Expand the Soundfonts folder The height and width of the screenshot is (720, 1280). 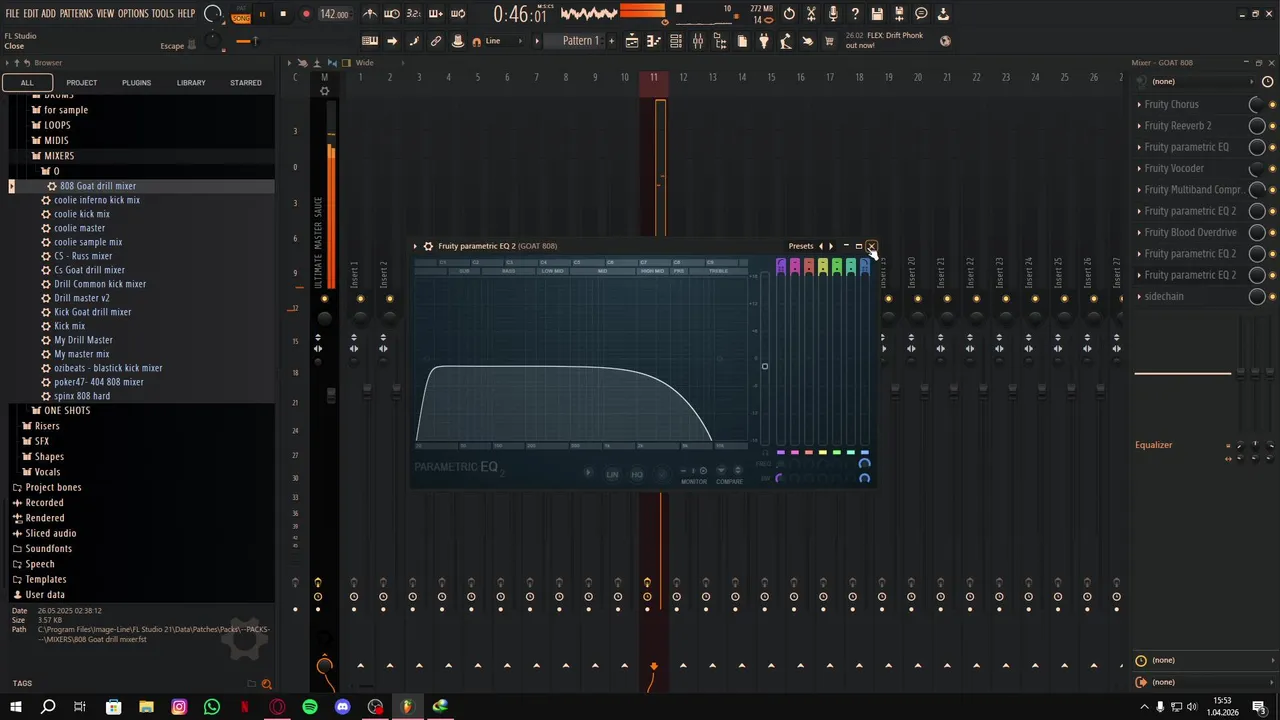48,549
